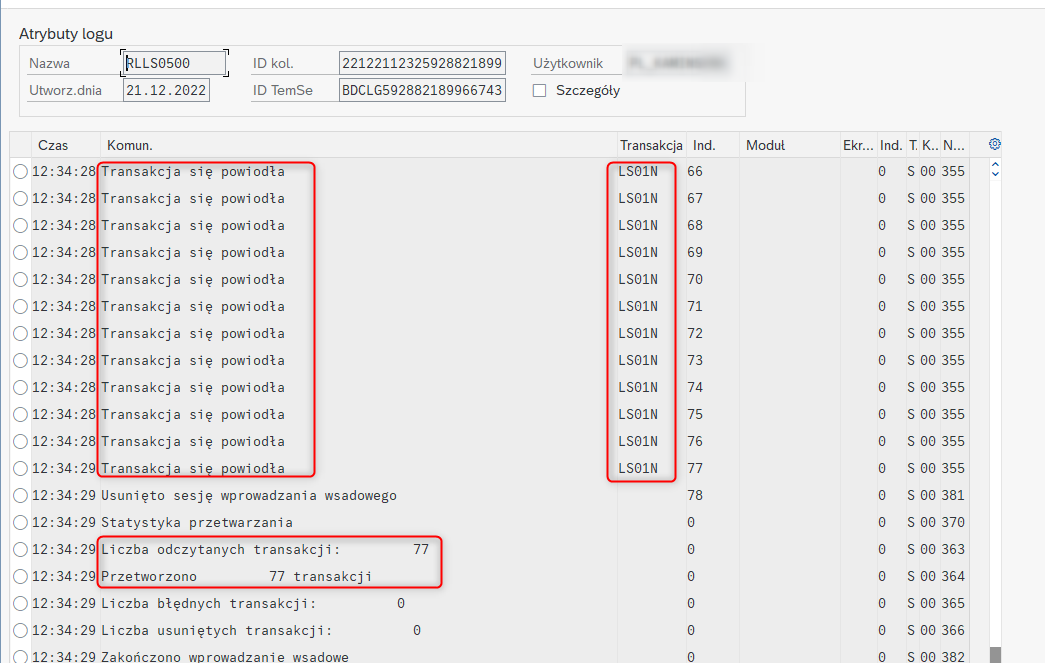
Task: Click the Moduł column header
Action: pyautogui.click(x=765, y=145)
